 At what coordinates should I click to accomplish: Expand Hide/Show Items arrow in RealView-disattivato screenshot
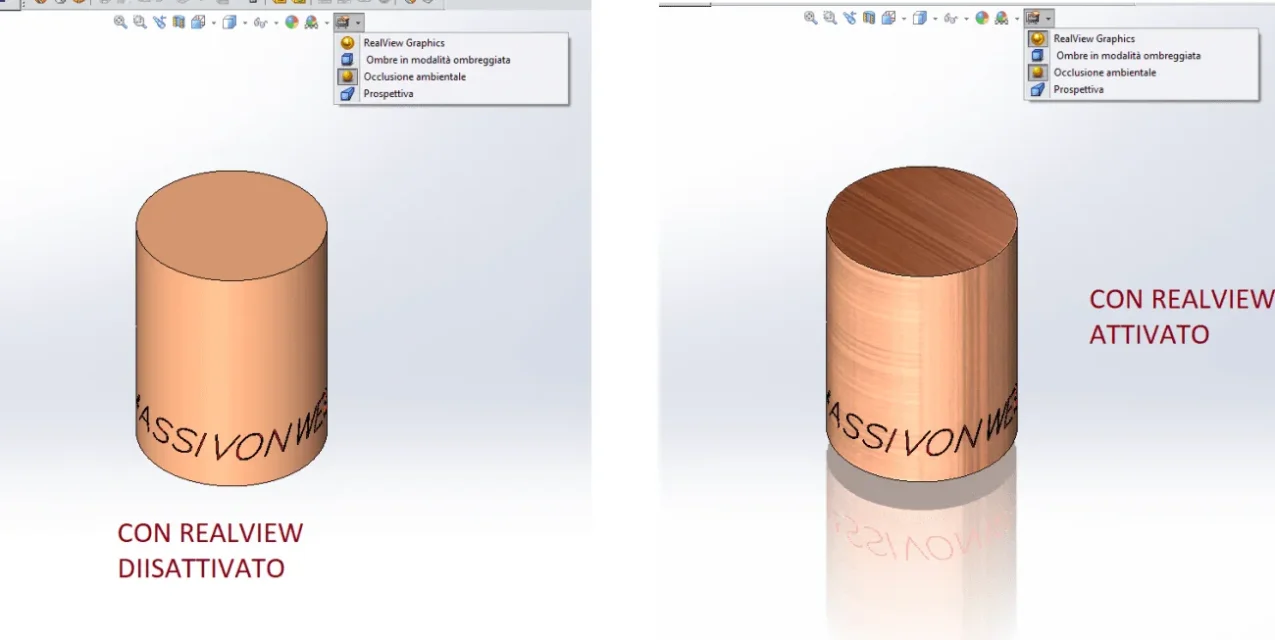tap(276, 23)
